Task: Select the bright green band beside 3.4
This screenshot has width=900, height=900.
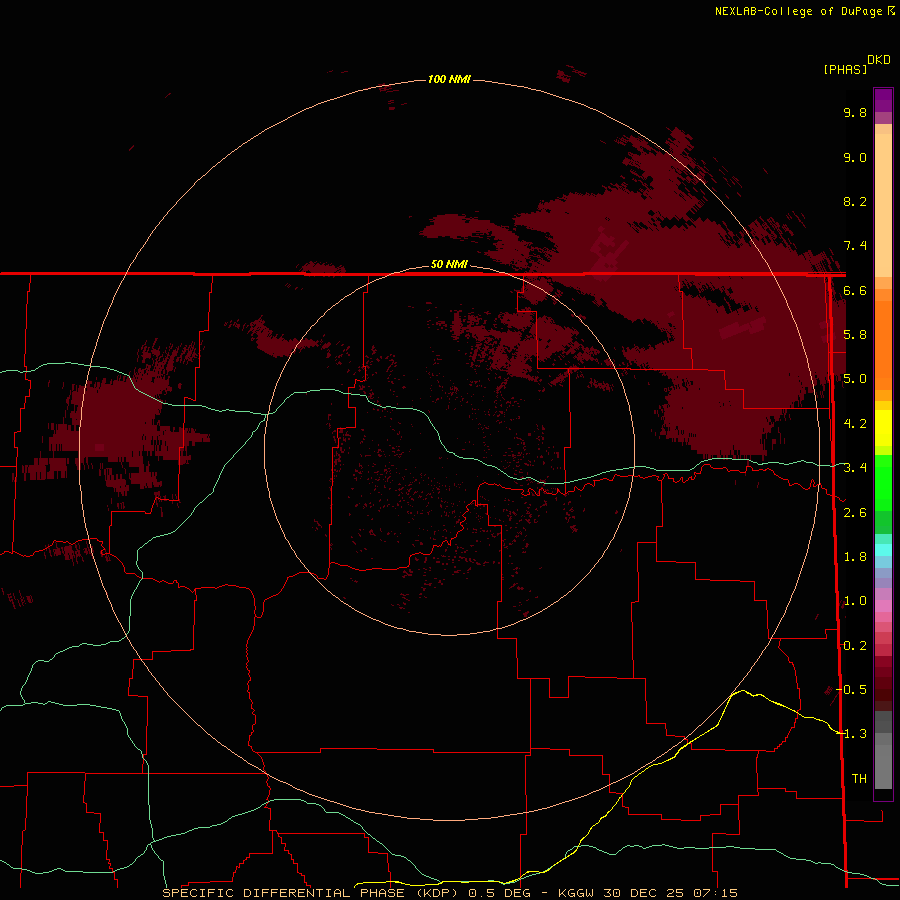Action: pyautogui.click(x=883, y=482)
